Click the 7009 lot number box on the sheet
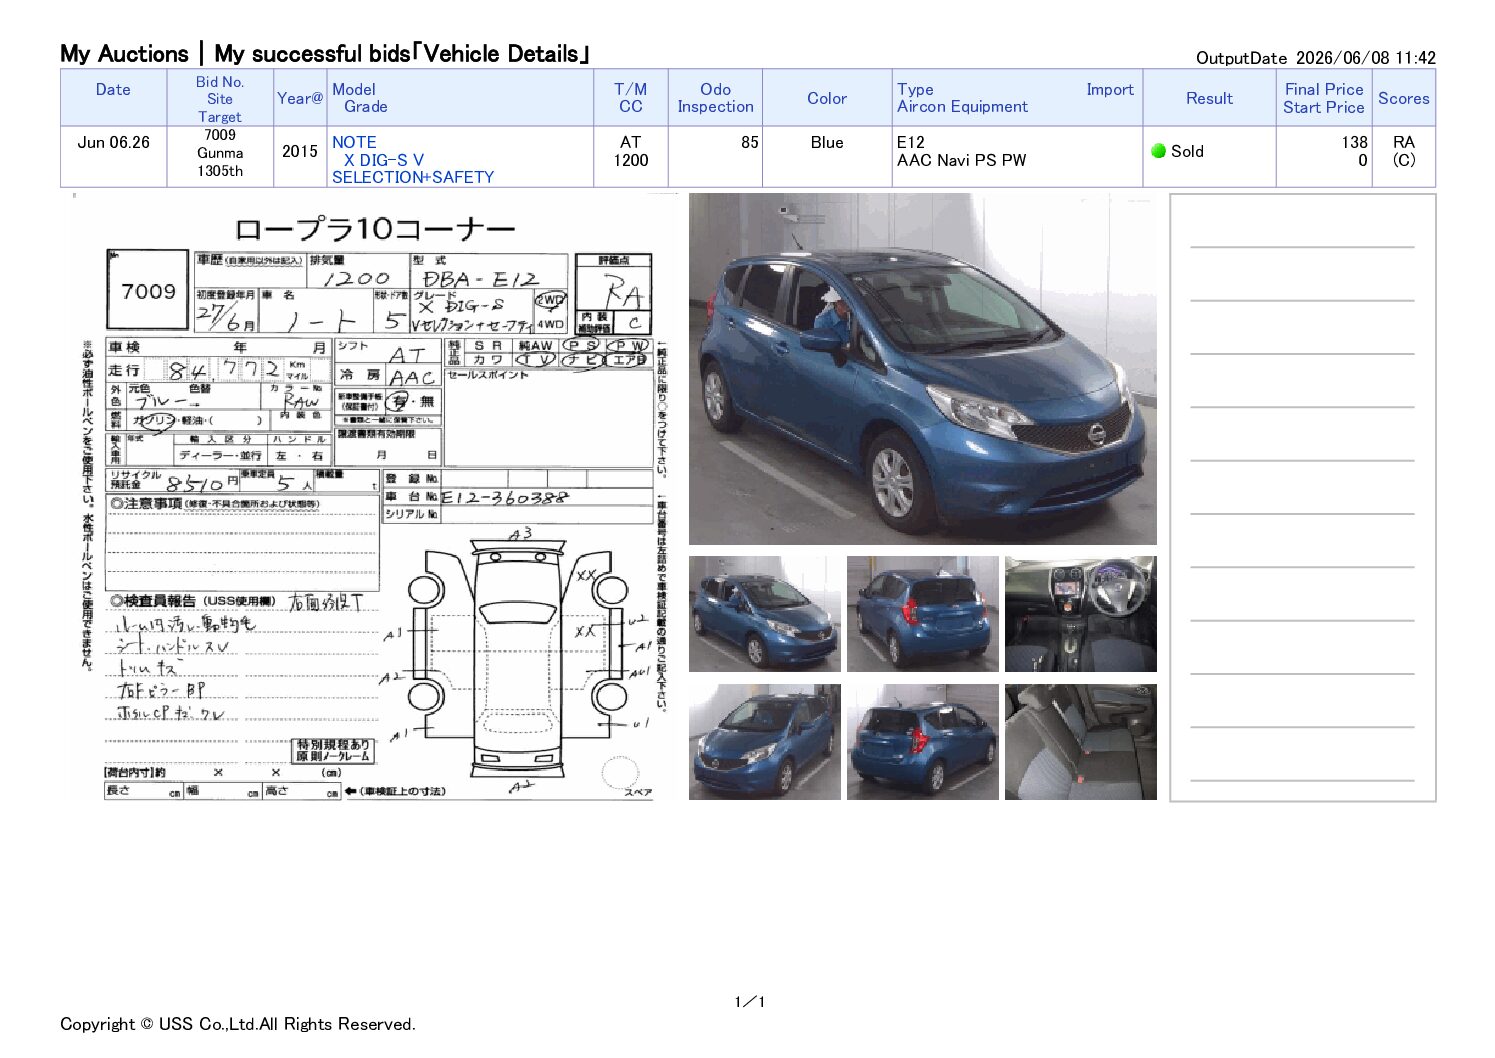This screenshot has width=1495, height=1058. coord(148,290)
